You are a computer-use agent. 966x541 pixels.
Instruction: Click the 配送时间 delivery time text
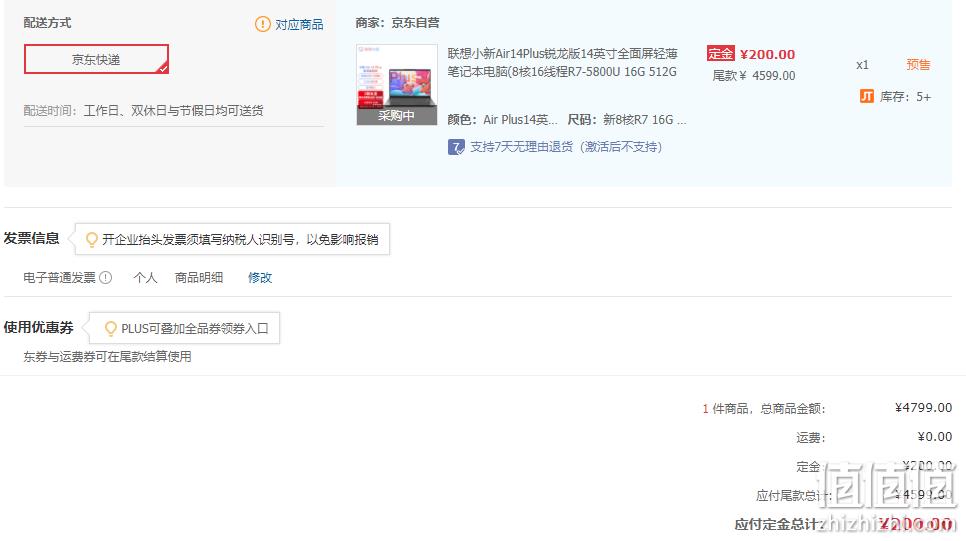[x=144, y=110]
